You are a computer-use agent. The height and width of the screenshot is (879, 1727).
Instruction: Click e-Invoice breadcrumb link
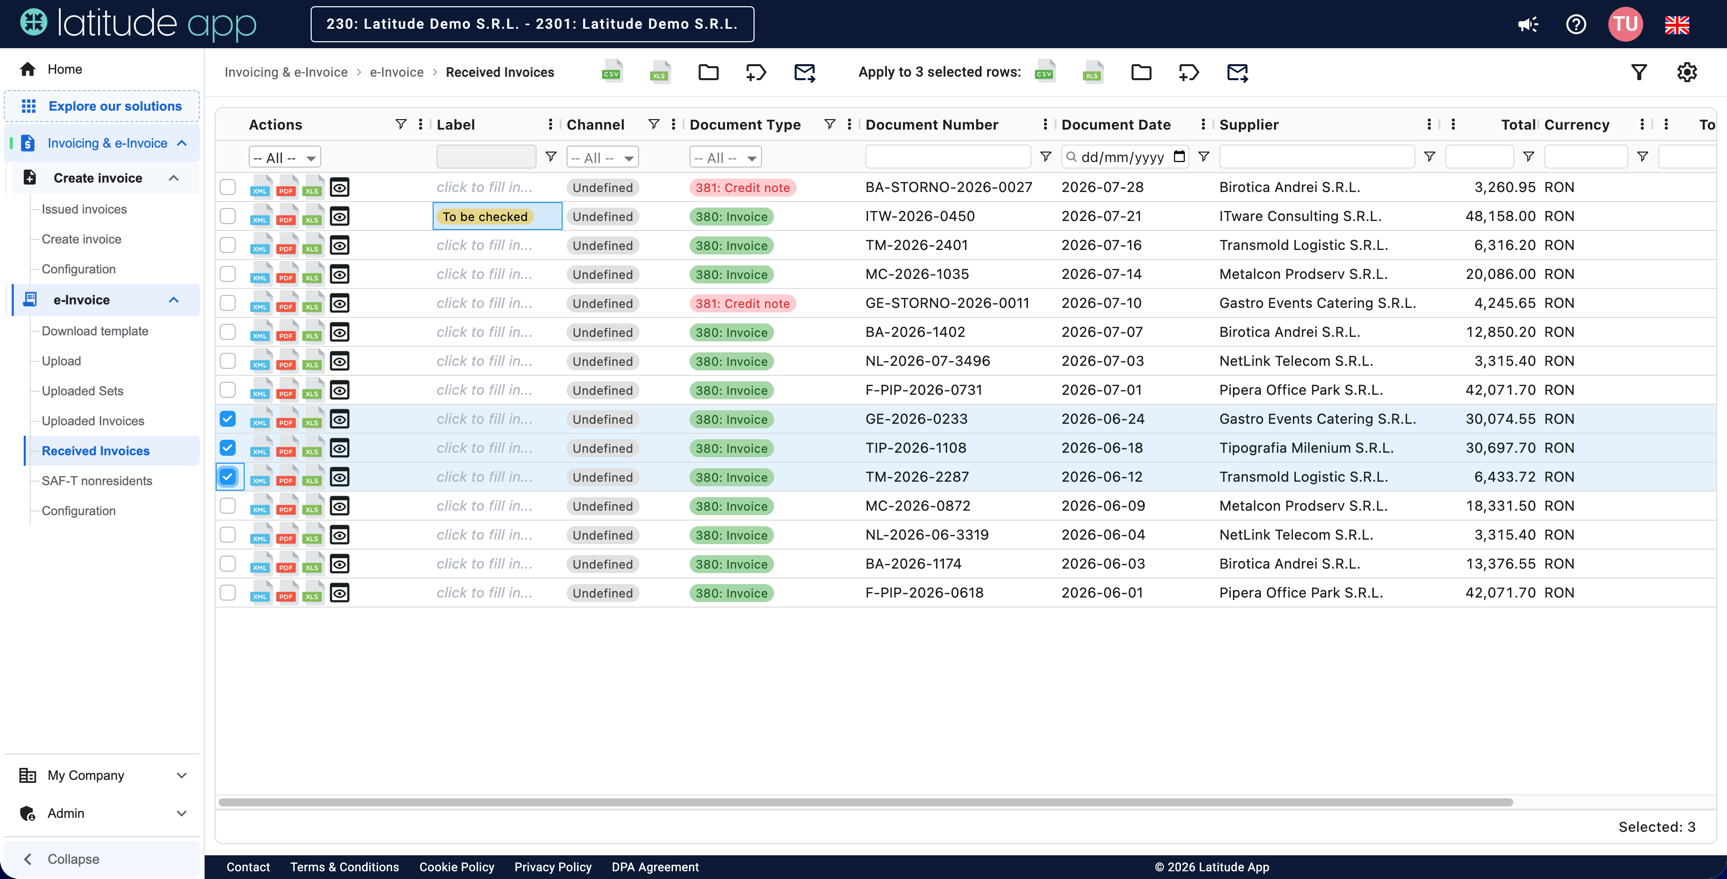click(x=396, y=72)
